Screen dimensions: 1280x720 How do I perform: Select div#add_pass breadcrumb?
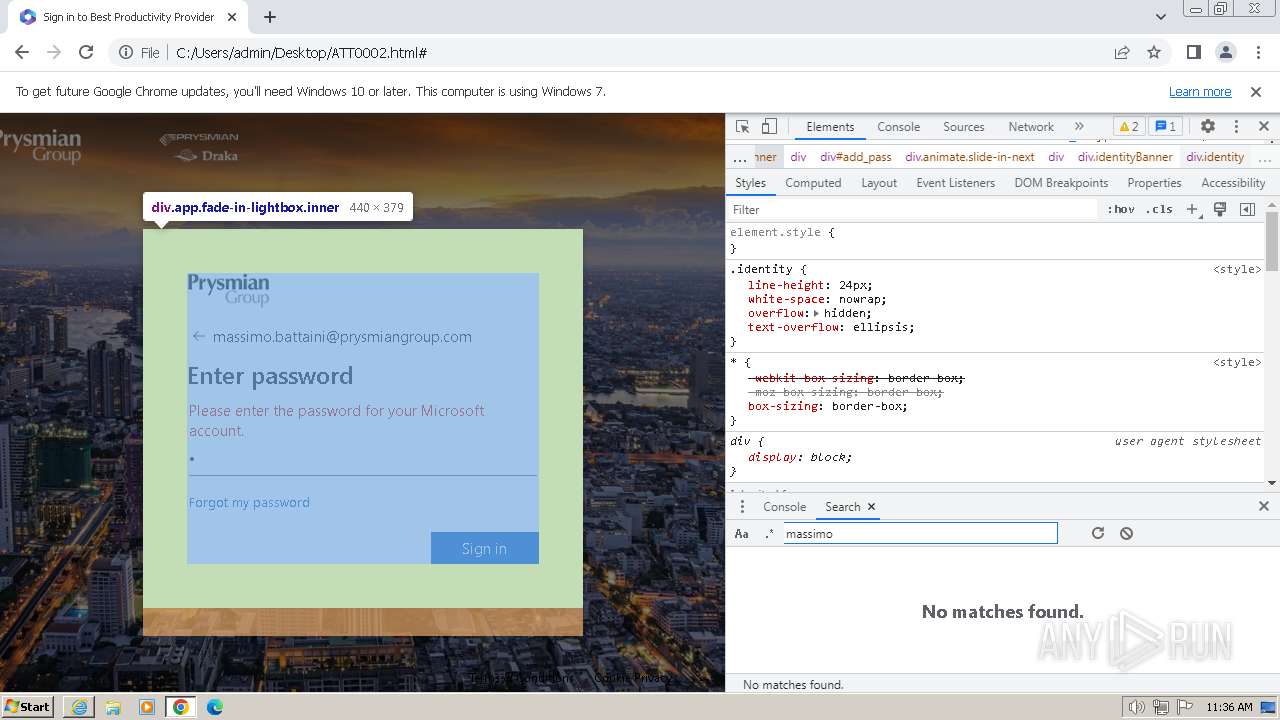(x=856, y=157)
